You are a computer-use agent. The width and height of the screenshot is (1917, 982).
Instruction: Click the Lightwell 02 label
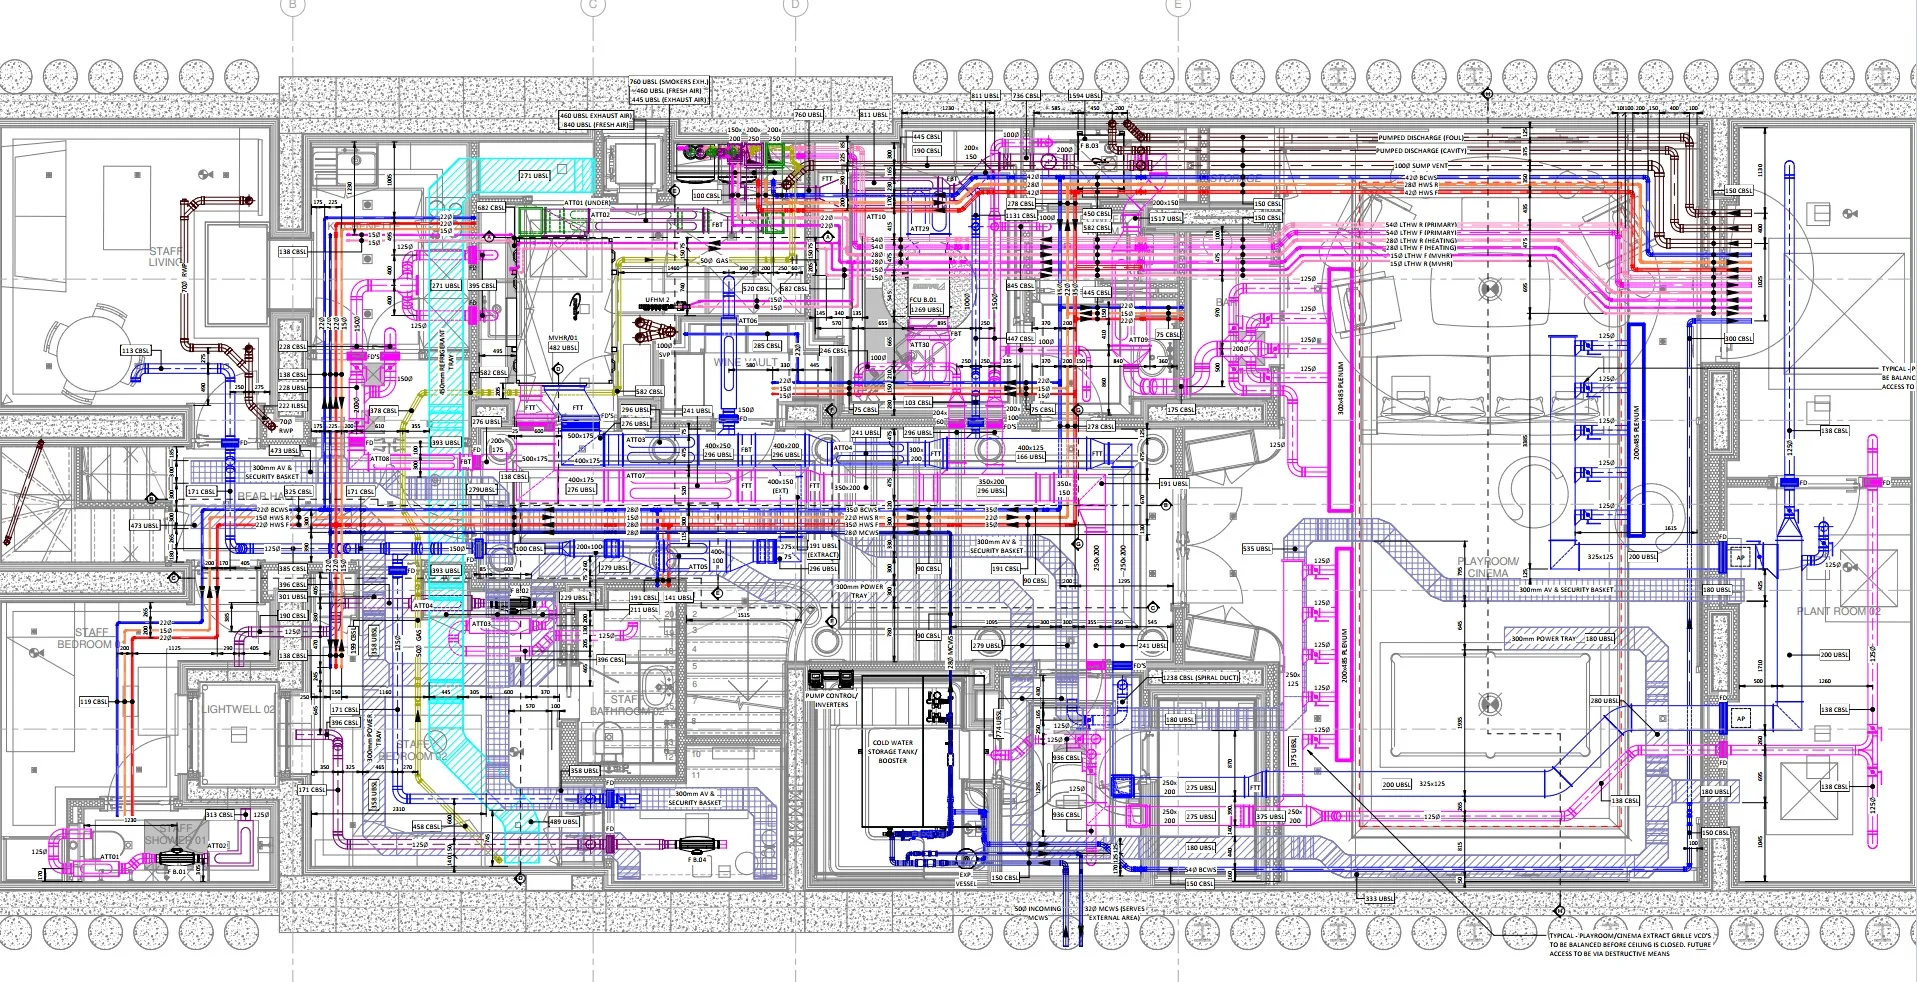tap(238, 709)
